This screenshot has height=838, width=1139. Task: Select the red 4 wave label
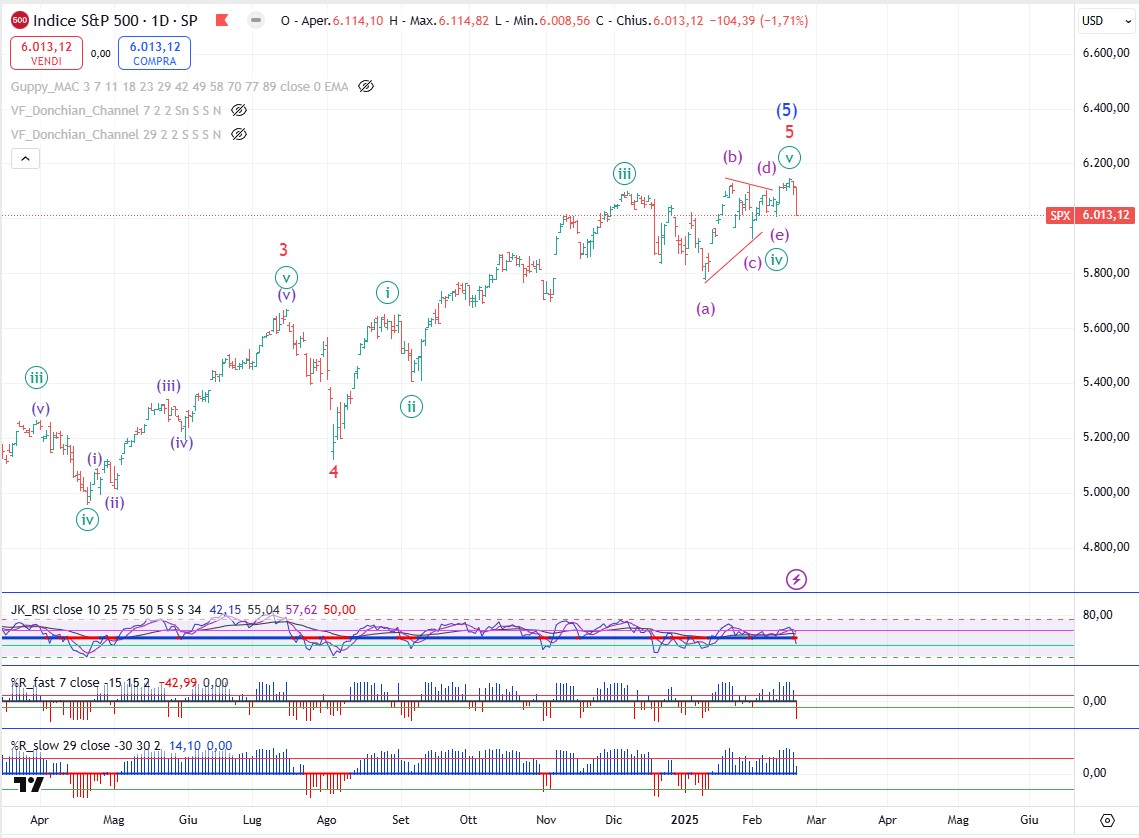[333, 472]
